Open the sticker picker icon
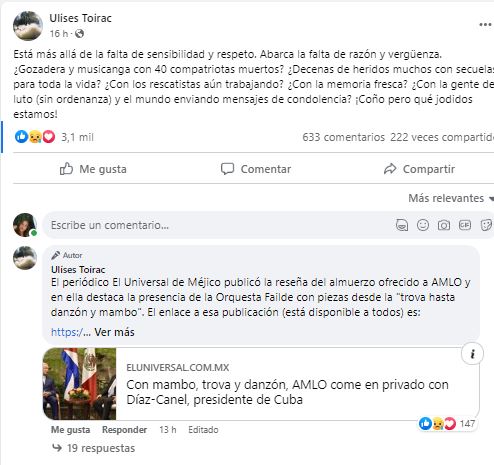 486,225
